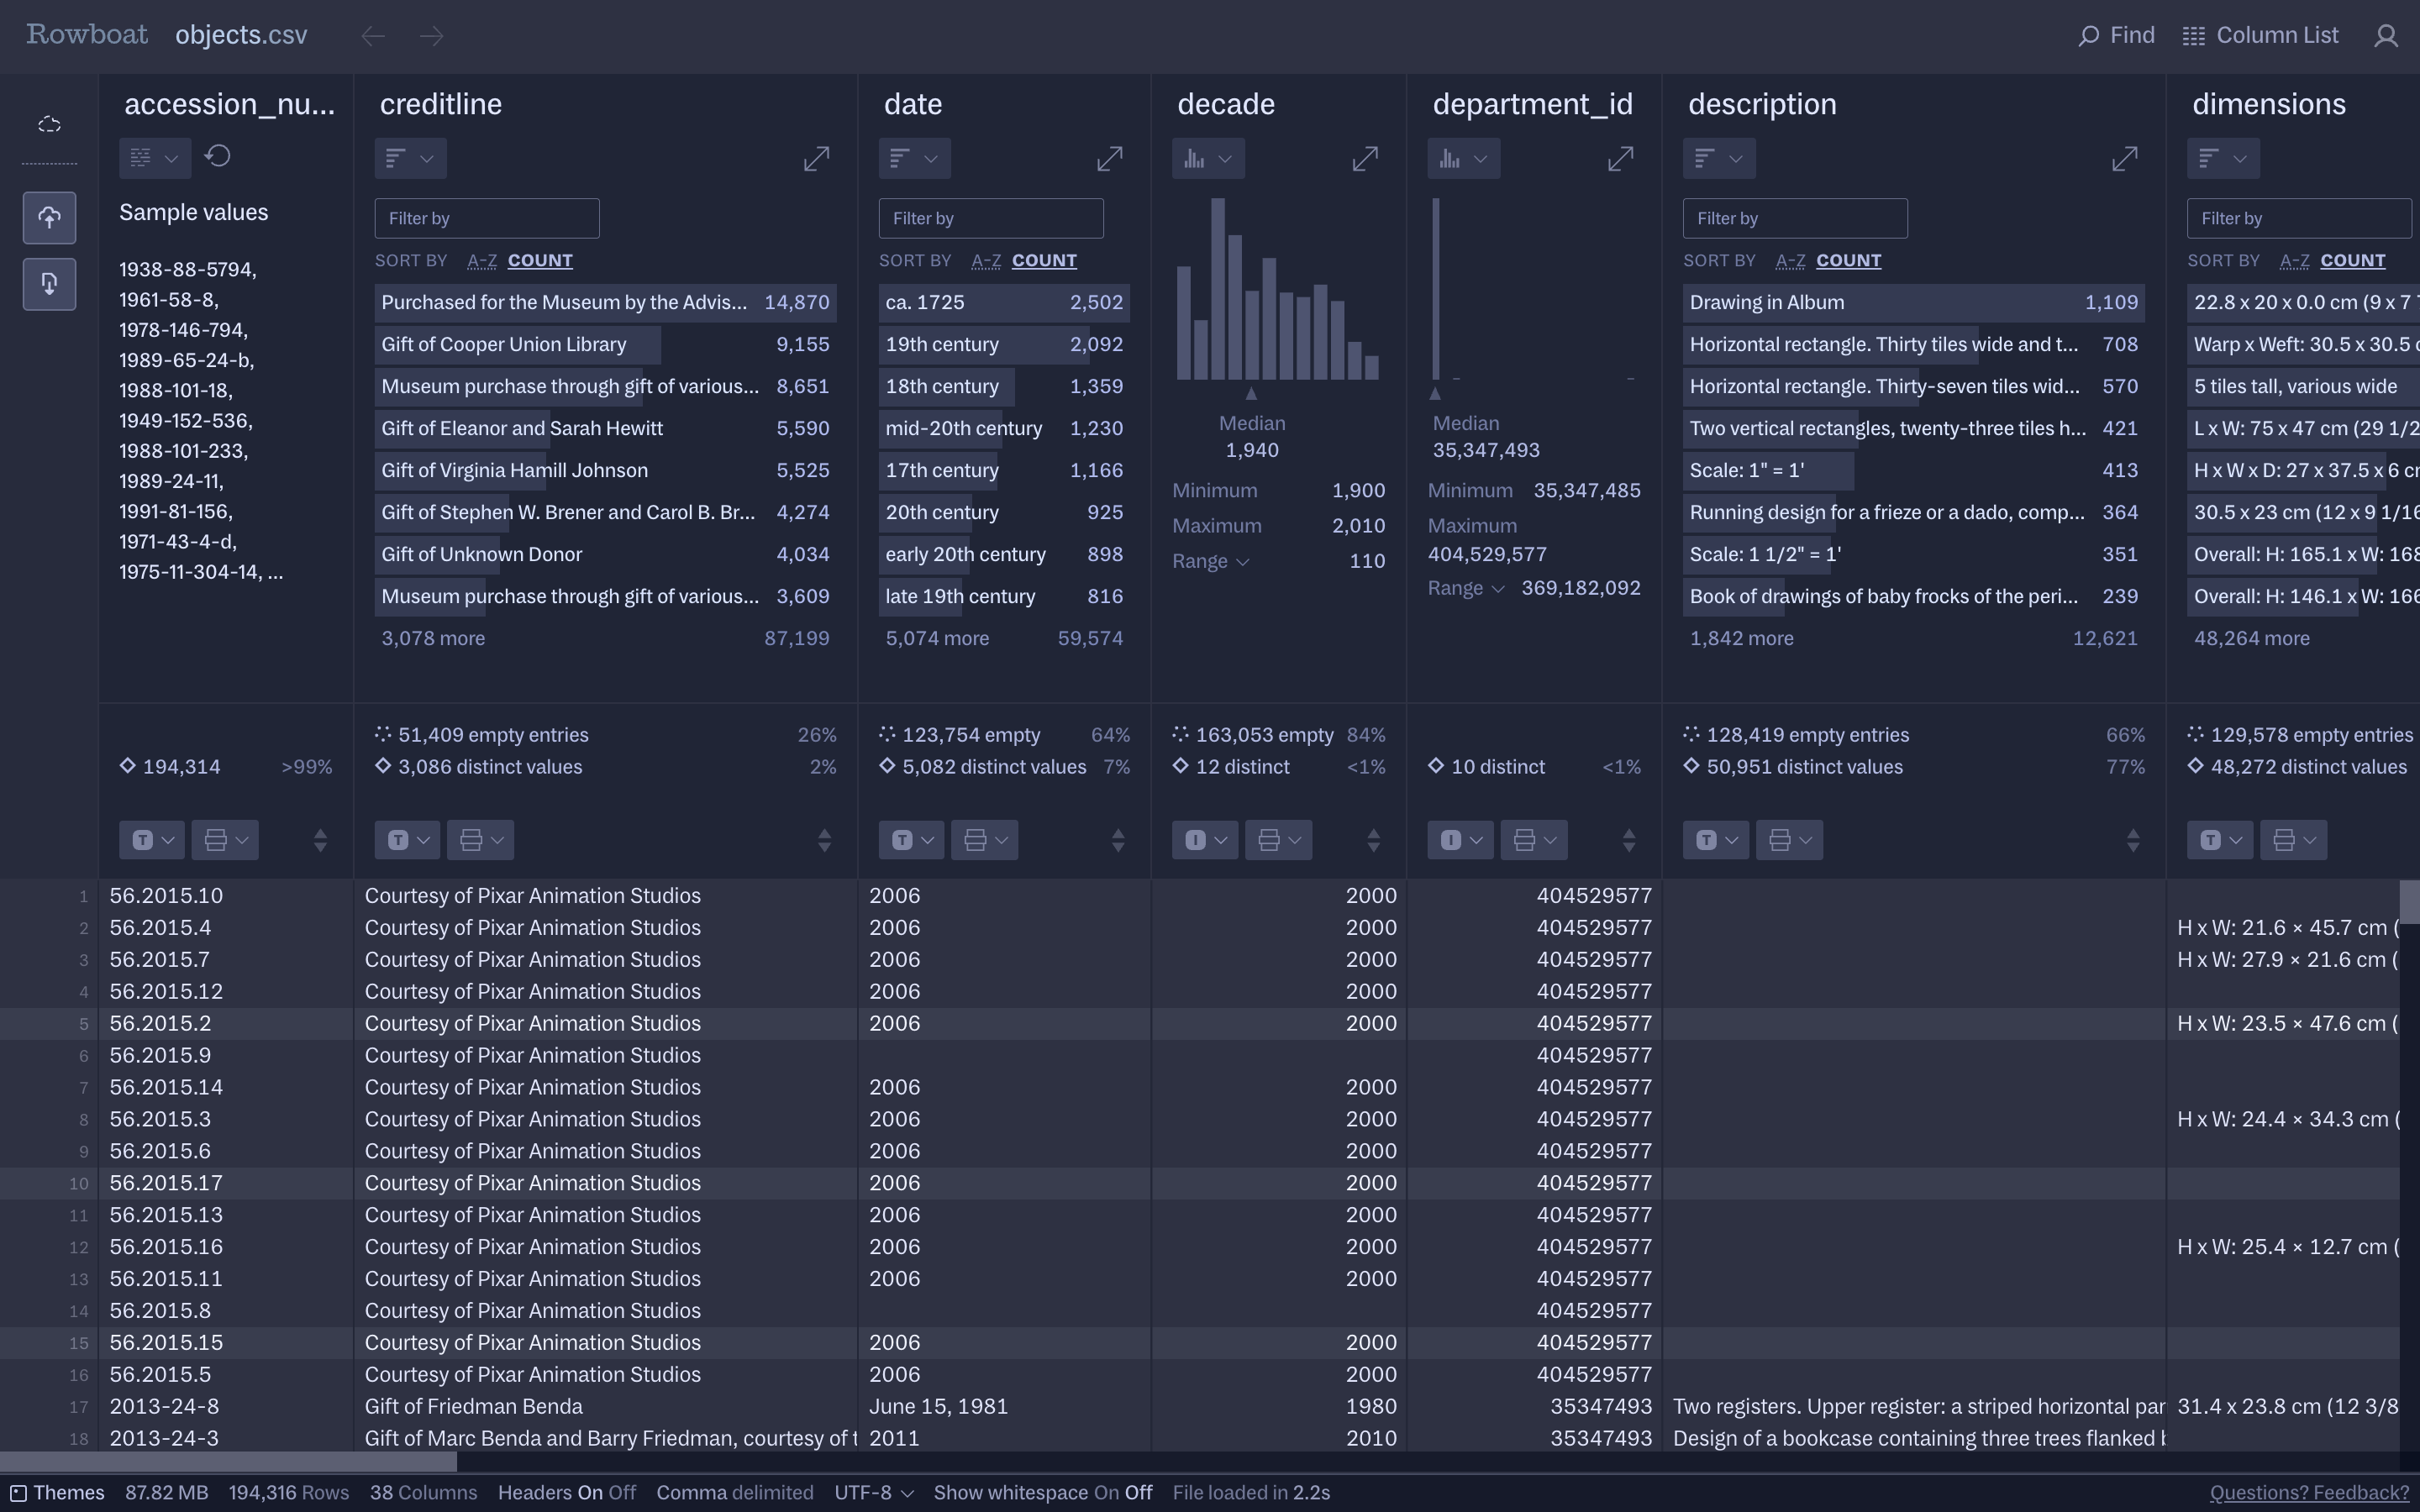Expand the creditline column panel
2420x1512 pixels.
(x=816, y=159)
